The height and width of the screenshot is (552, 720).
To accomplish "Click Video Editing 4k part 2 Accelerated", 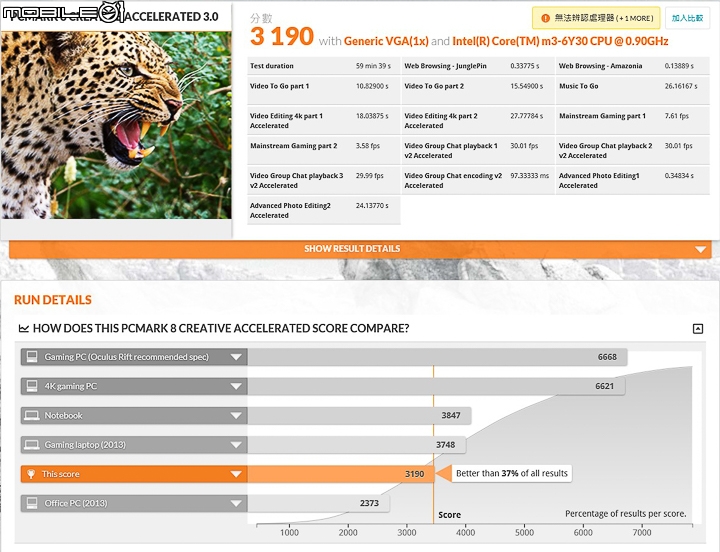I will pos(441,121).
